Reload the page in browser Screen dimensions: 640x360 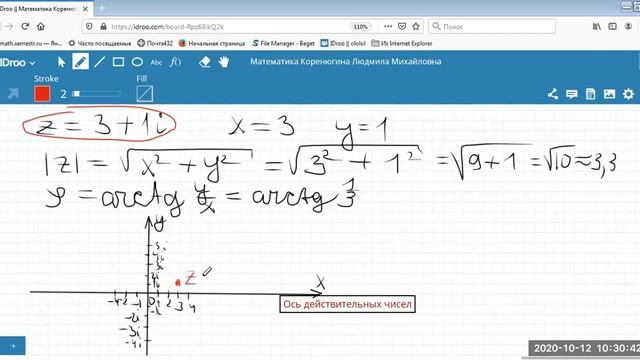[25, 27]
